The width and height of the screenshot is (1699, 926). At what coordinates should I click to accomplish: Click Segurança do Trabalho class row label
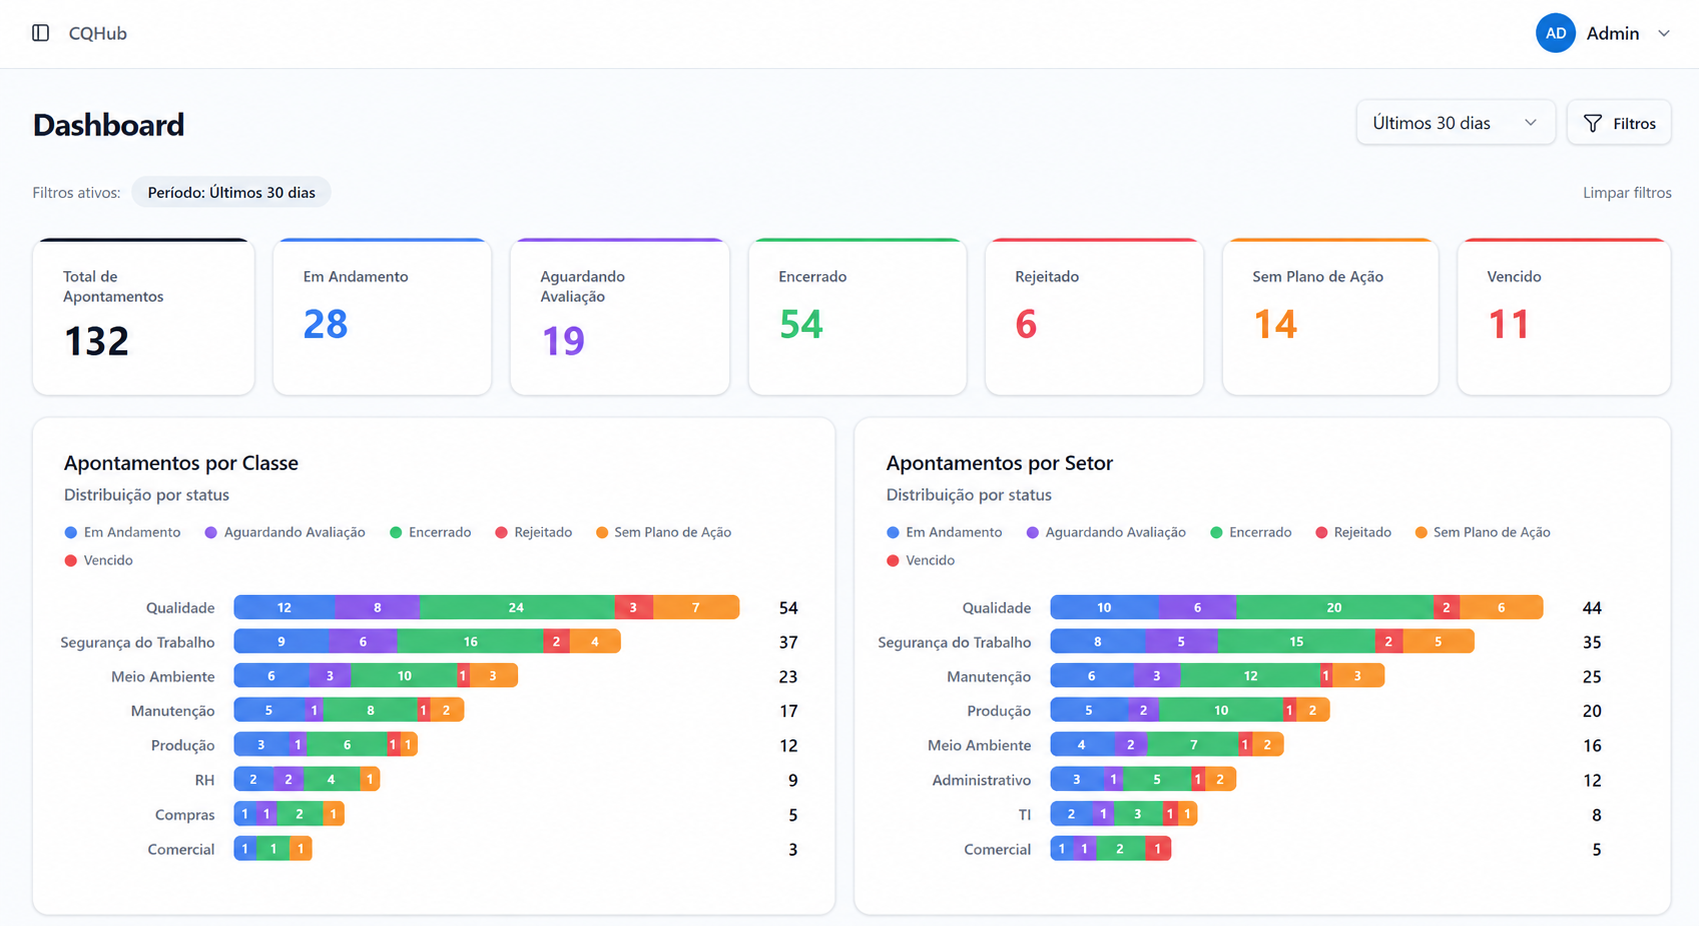pos(137,642)
